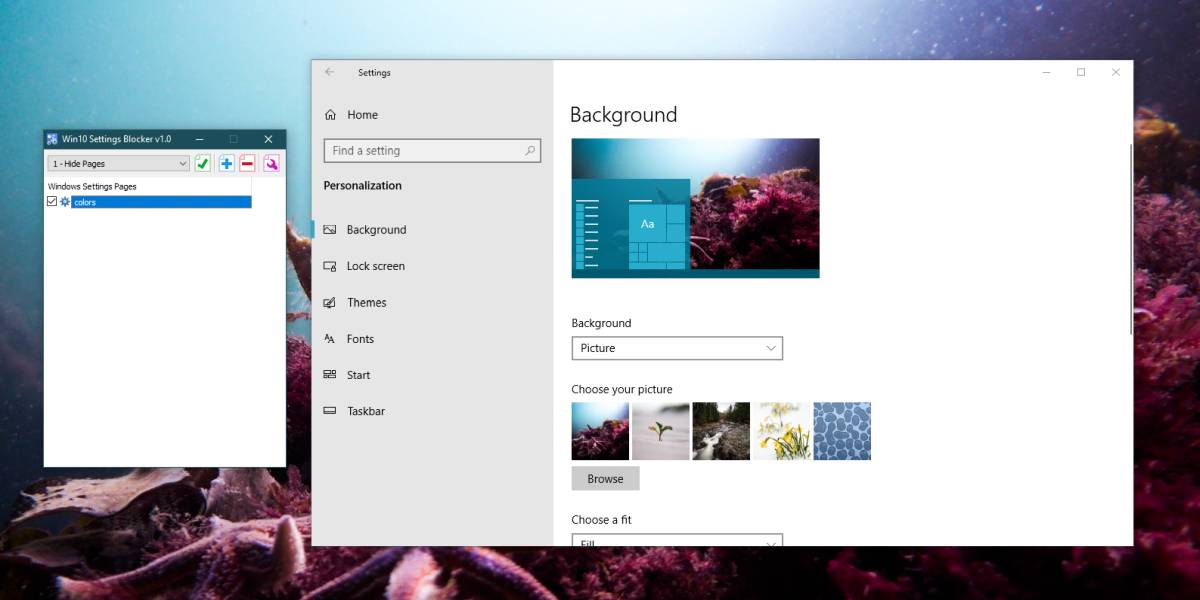Pick the blue pebbles picture thumbnail
1200x600 pixels.
842,431
